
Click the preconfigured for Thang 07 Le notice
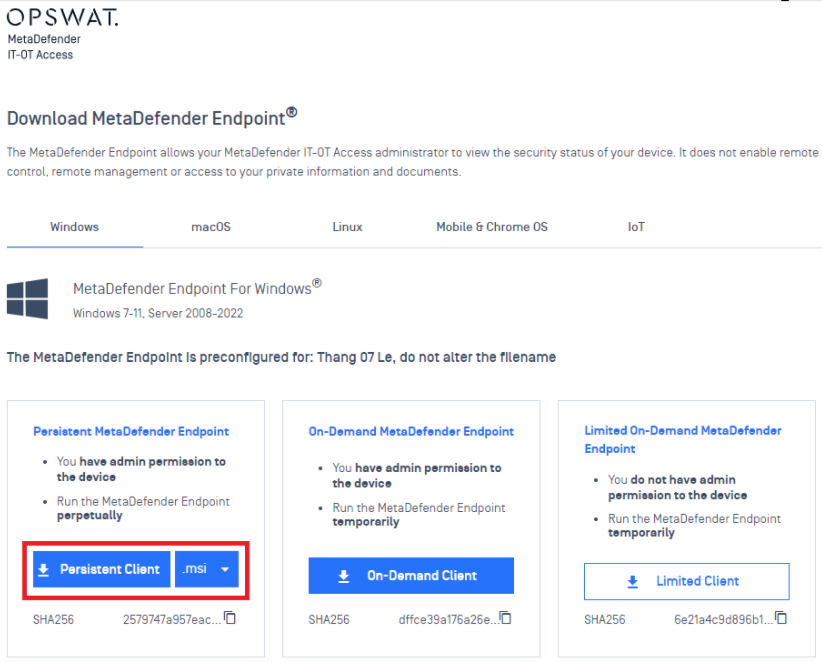(x=281, y=357)
